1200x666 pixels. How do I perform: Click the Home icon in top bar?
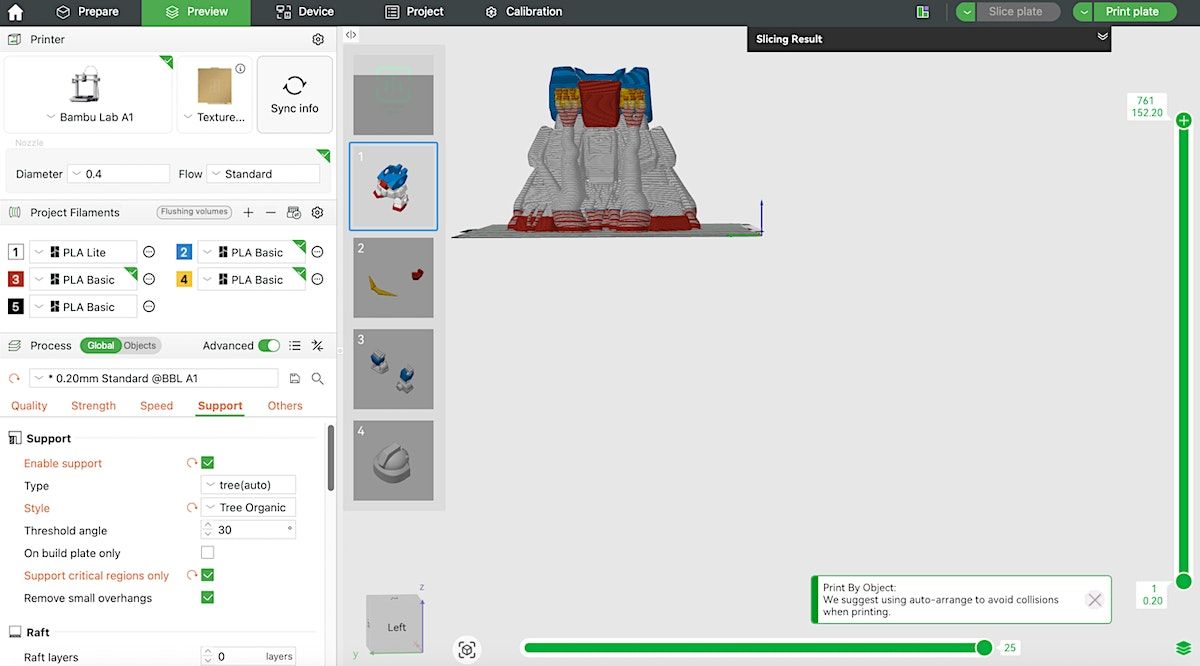coord(15,12)
